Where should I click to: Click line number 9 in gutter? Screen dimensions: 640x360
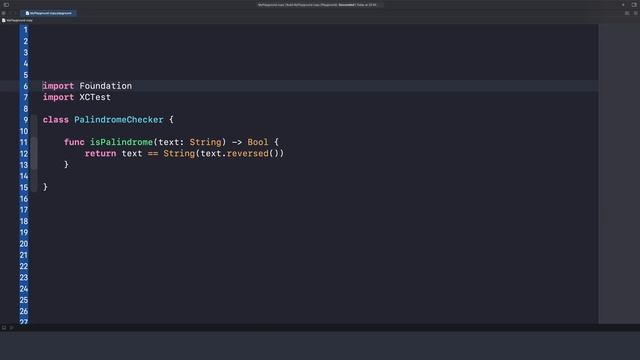(x=25, y=120)
